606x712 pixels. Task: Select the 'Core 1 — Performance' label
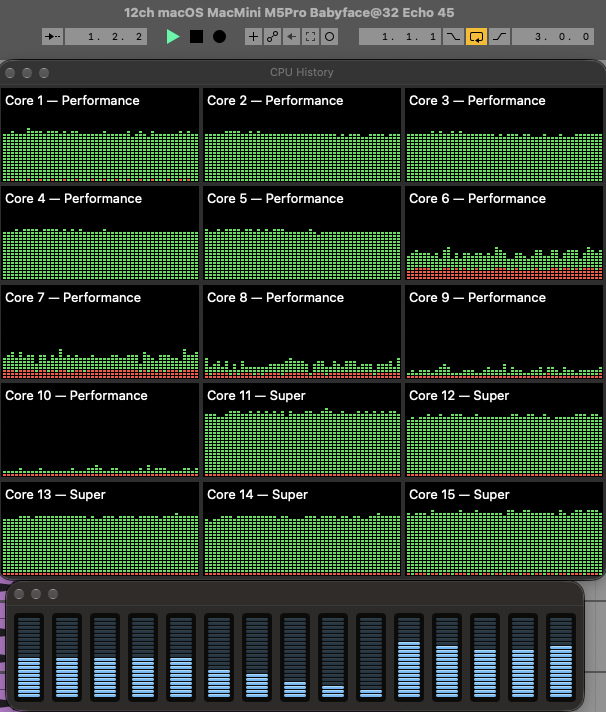coord(72,100)
